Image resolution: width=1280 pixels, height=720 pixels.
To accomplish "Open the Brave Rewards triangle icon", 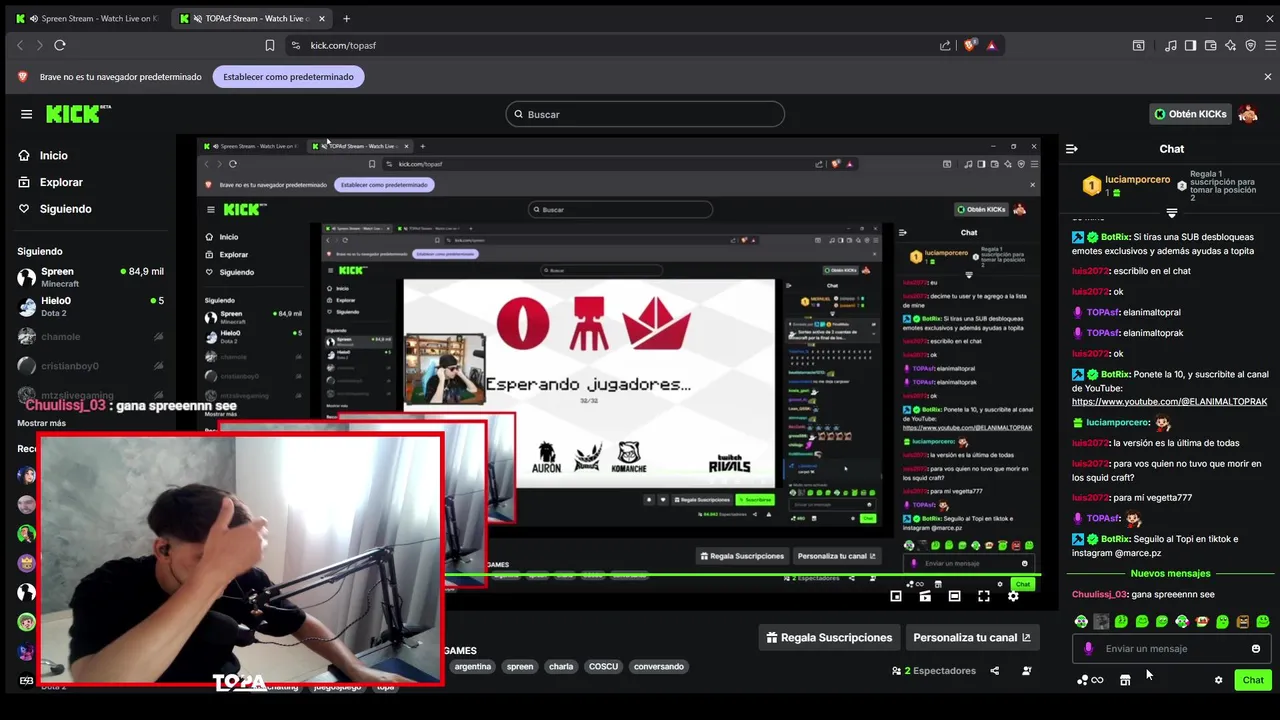I will pos(991,45).
